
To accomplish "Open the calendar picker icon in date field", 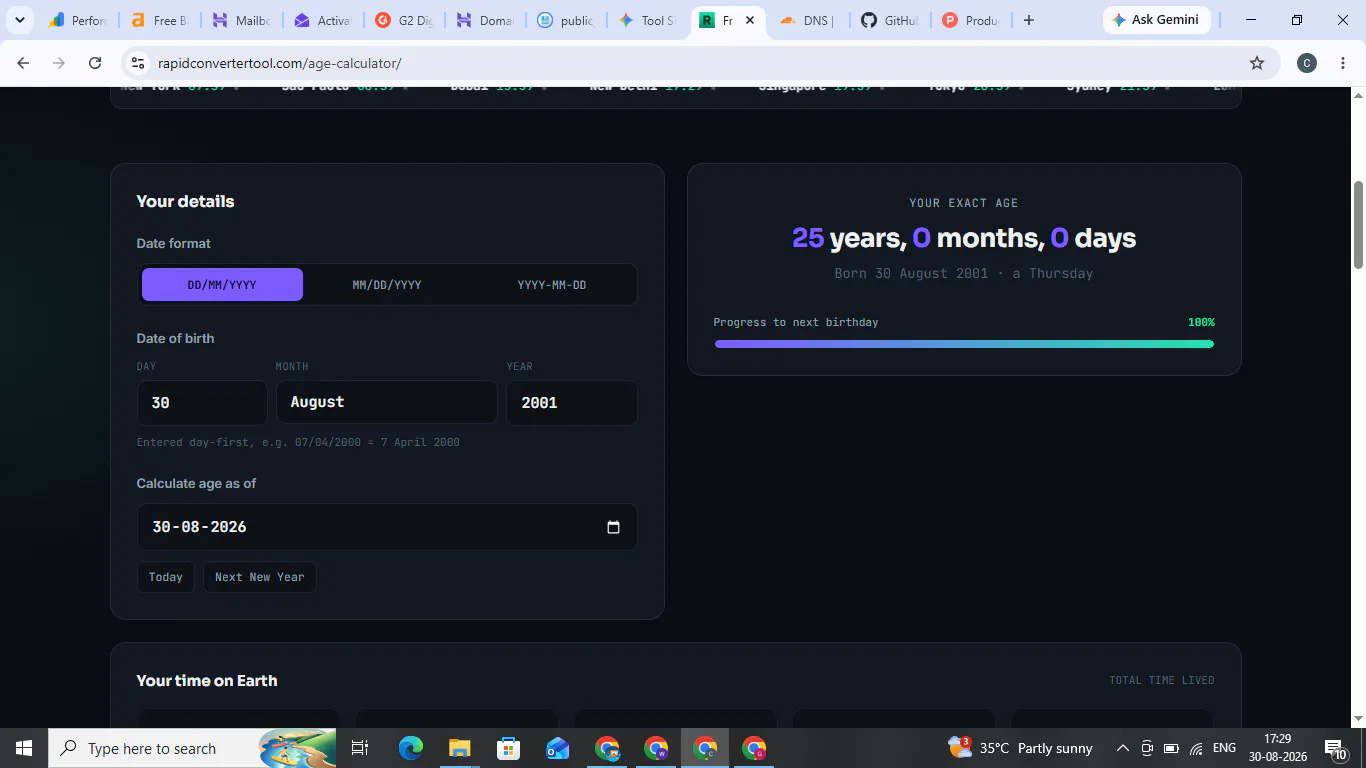I will click(613, 527).
